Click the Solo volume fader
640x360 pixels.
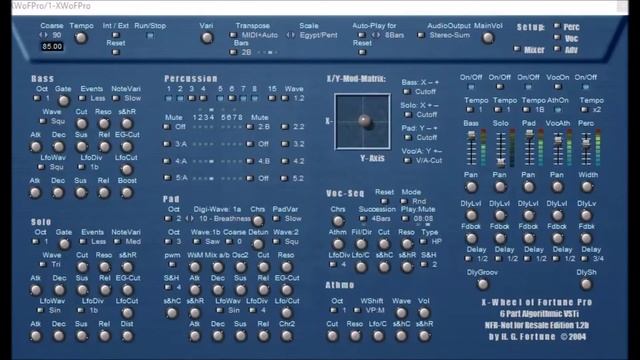pos(500,162)
